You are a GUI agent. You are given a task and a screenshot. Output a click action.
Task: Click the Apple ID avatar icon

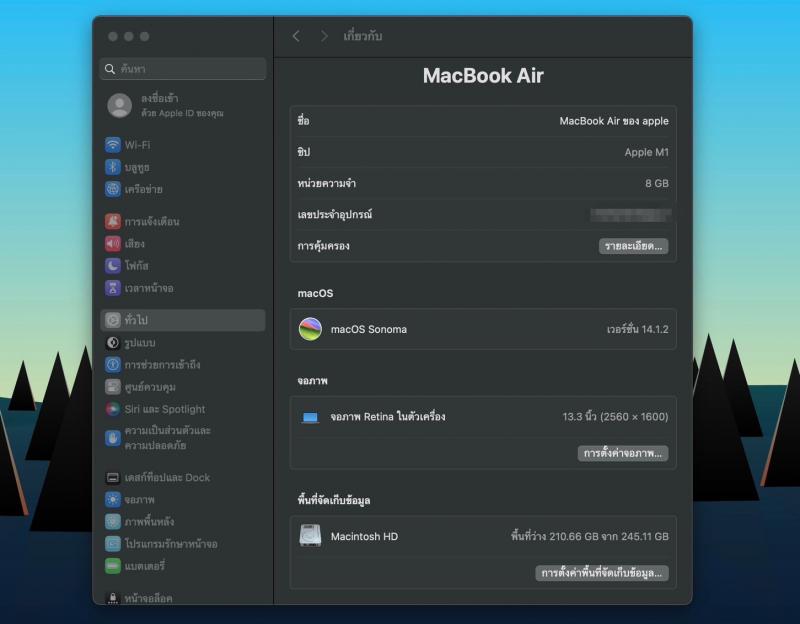click(x=120, y=105)
